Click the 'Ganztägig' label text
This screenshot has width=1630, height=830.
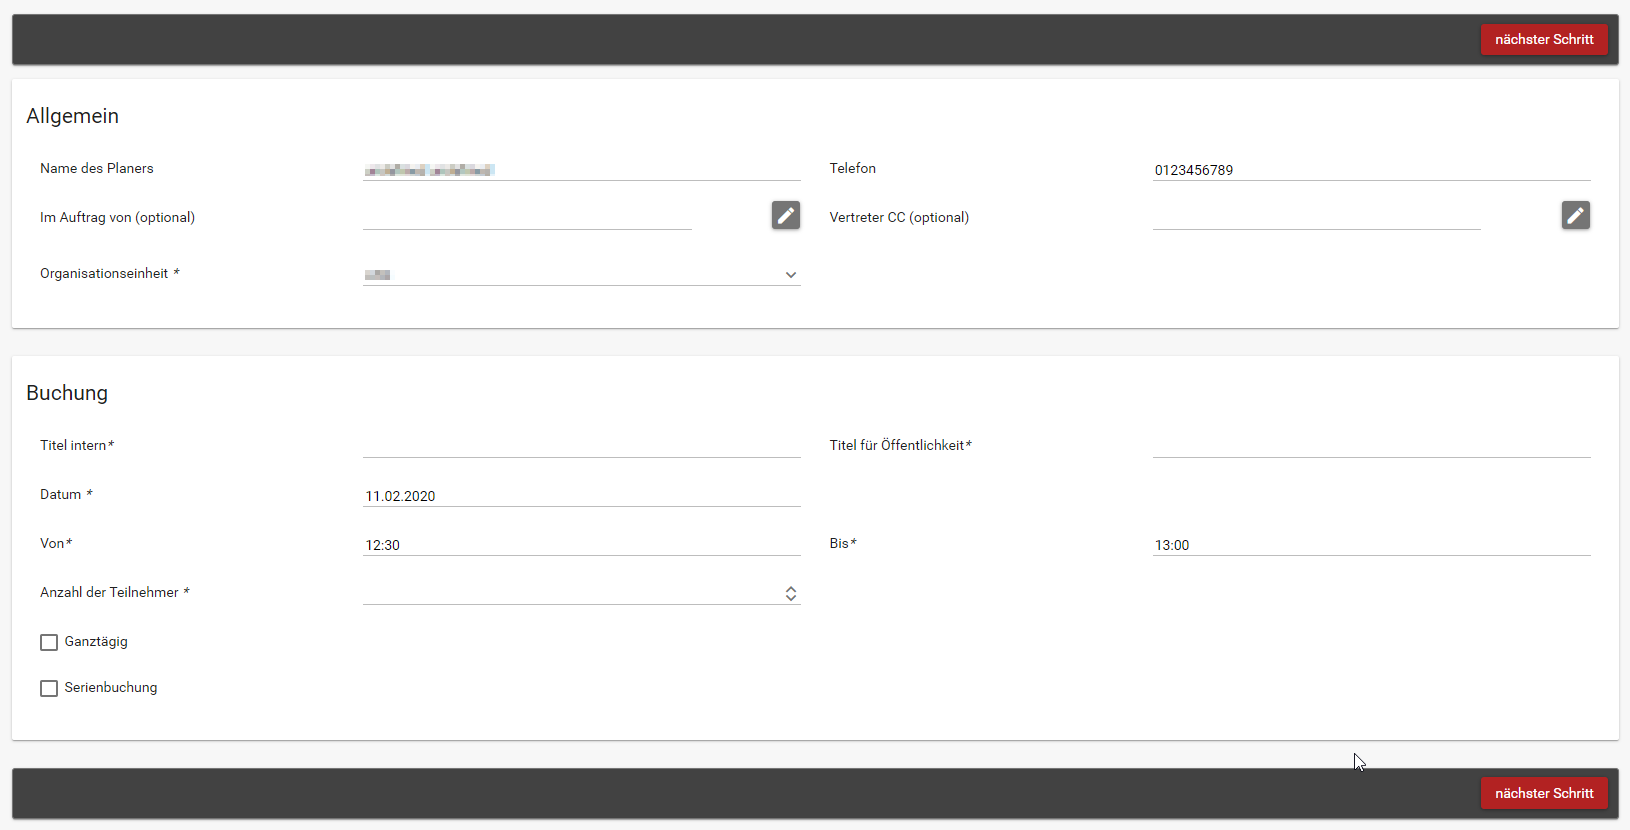[96, 642]
